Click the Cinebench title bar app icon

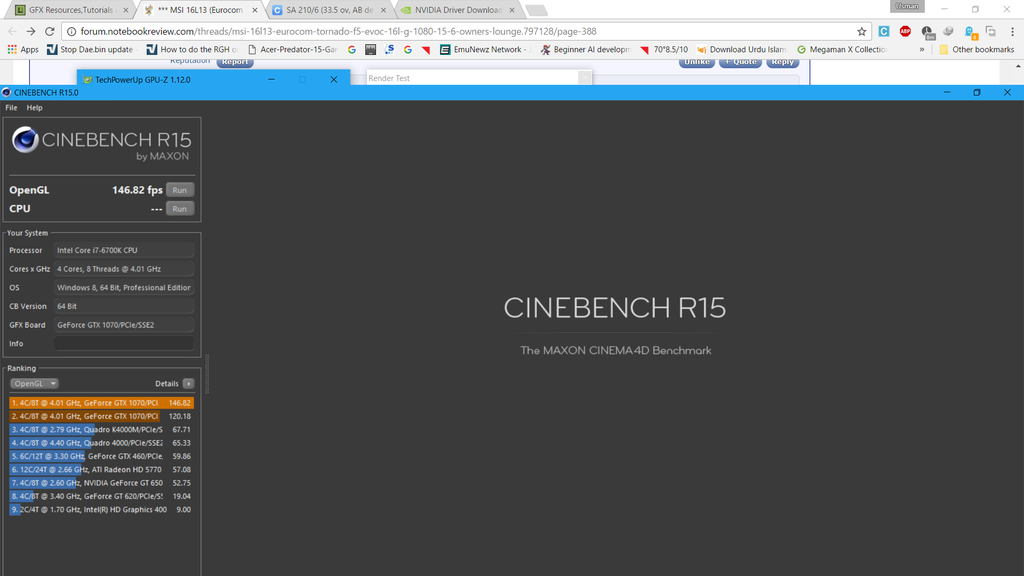[x=7, y=93]
